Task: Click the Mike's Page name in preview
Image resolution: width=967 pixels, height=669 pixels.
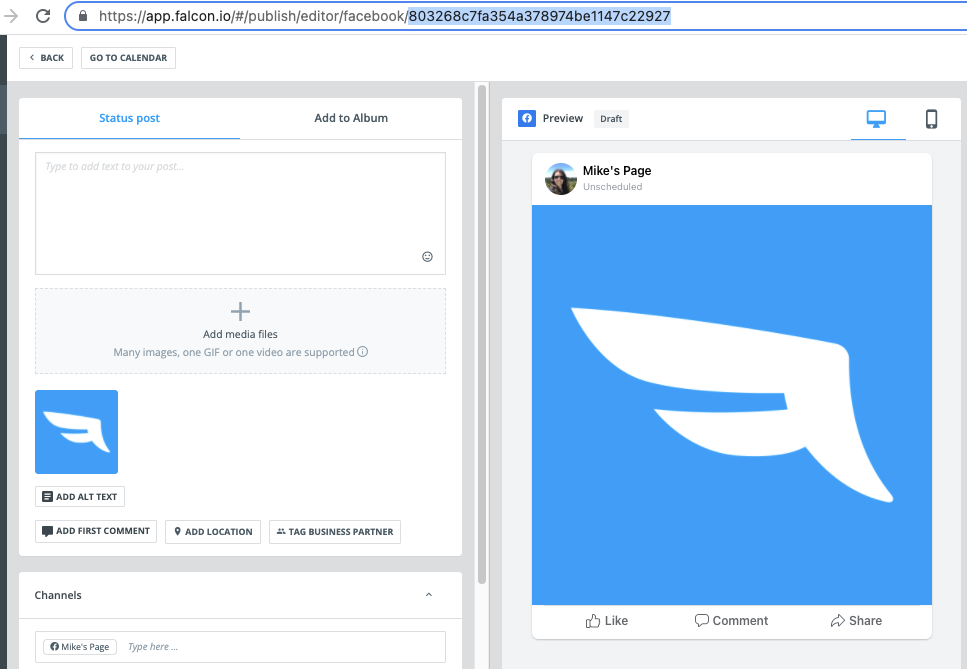Action: pos(617,171)
